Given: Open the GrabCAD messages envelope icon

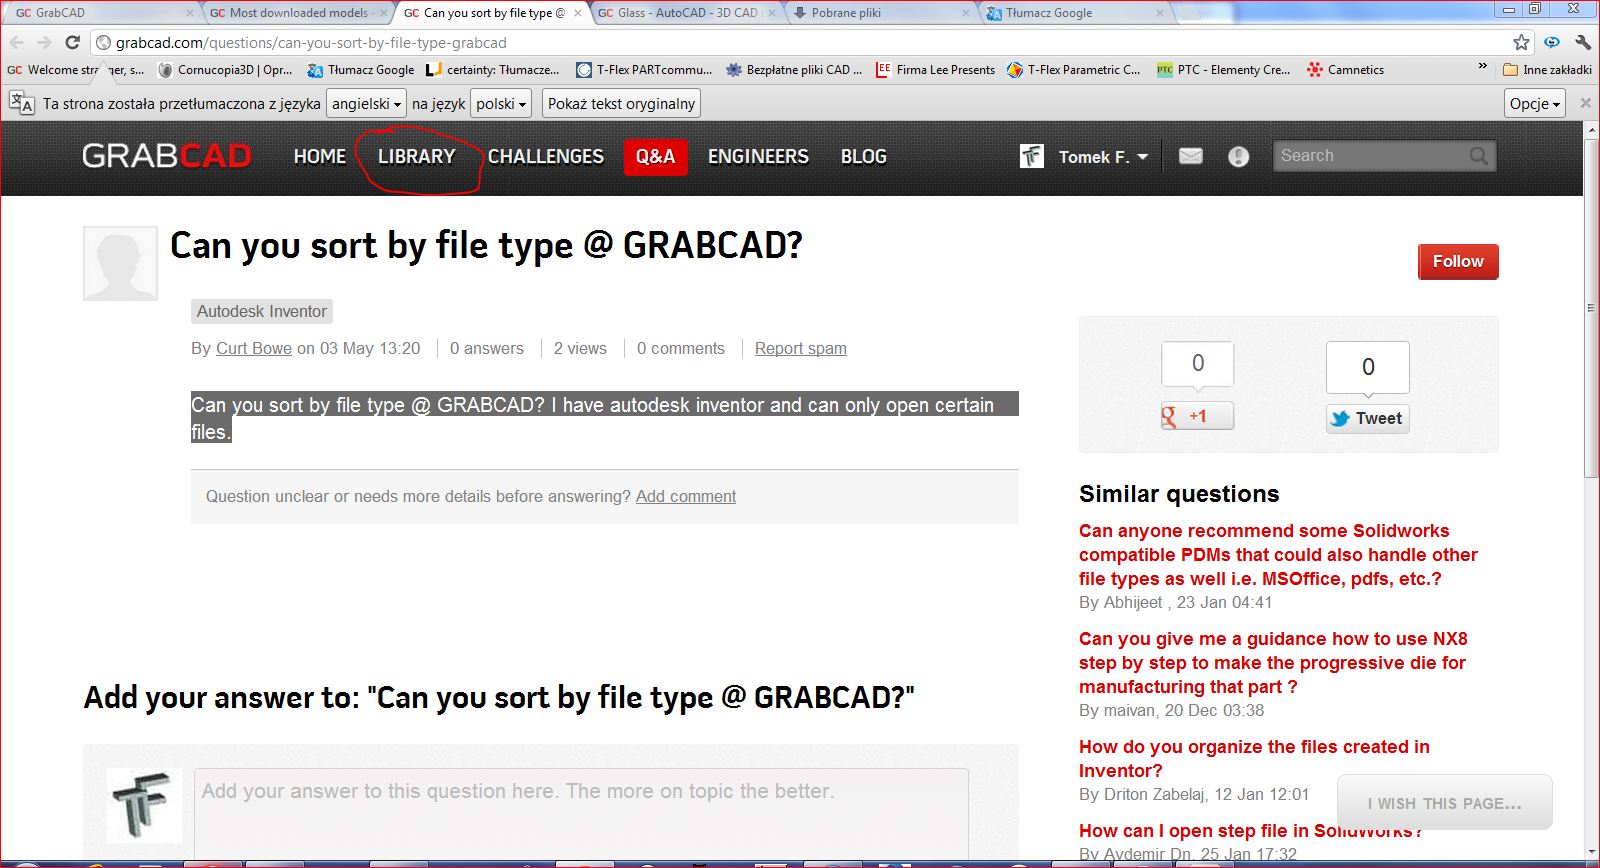Looking at the screenshot, I should coord(1190,156).
